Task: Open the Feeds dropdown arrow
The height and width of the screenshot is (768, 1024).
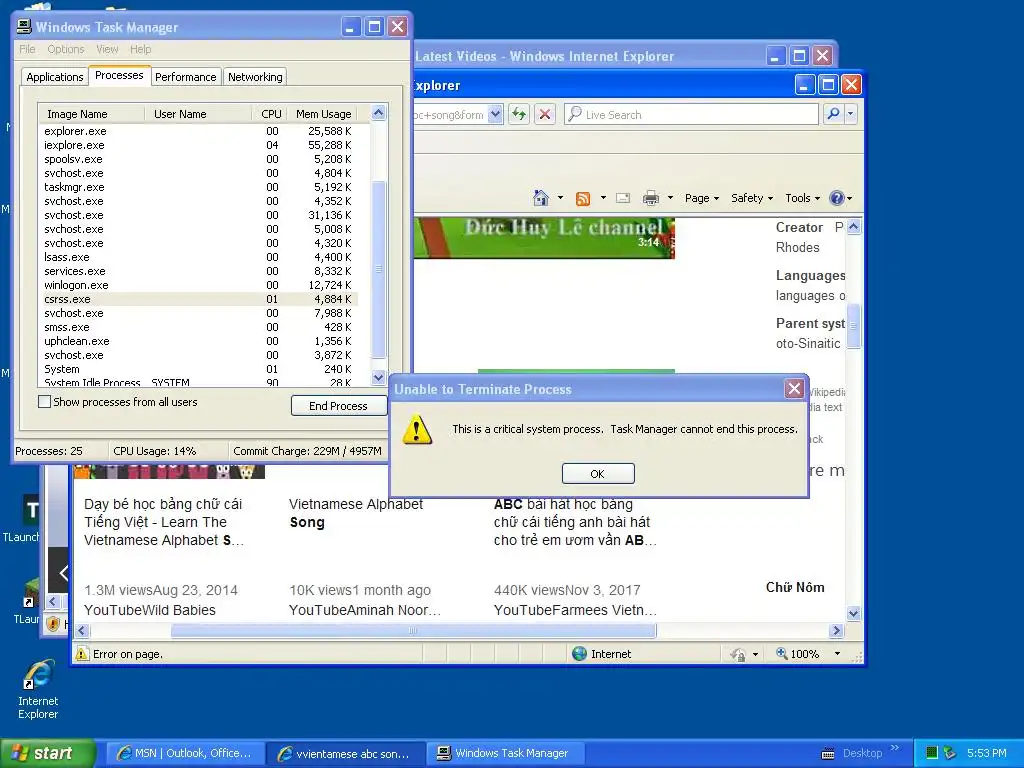Action: click(x=603, y=197)
